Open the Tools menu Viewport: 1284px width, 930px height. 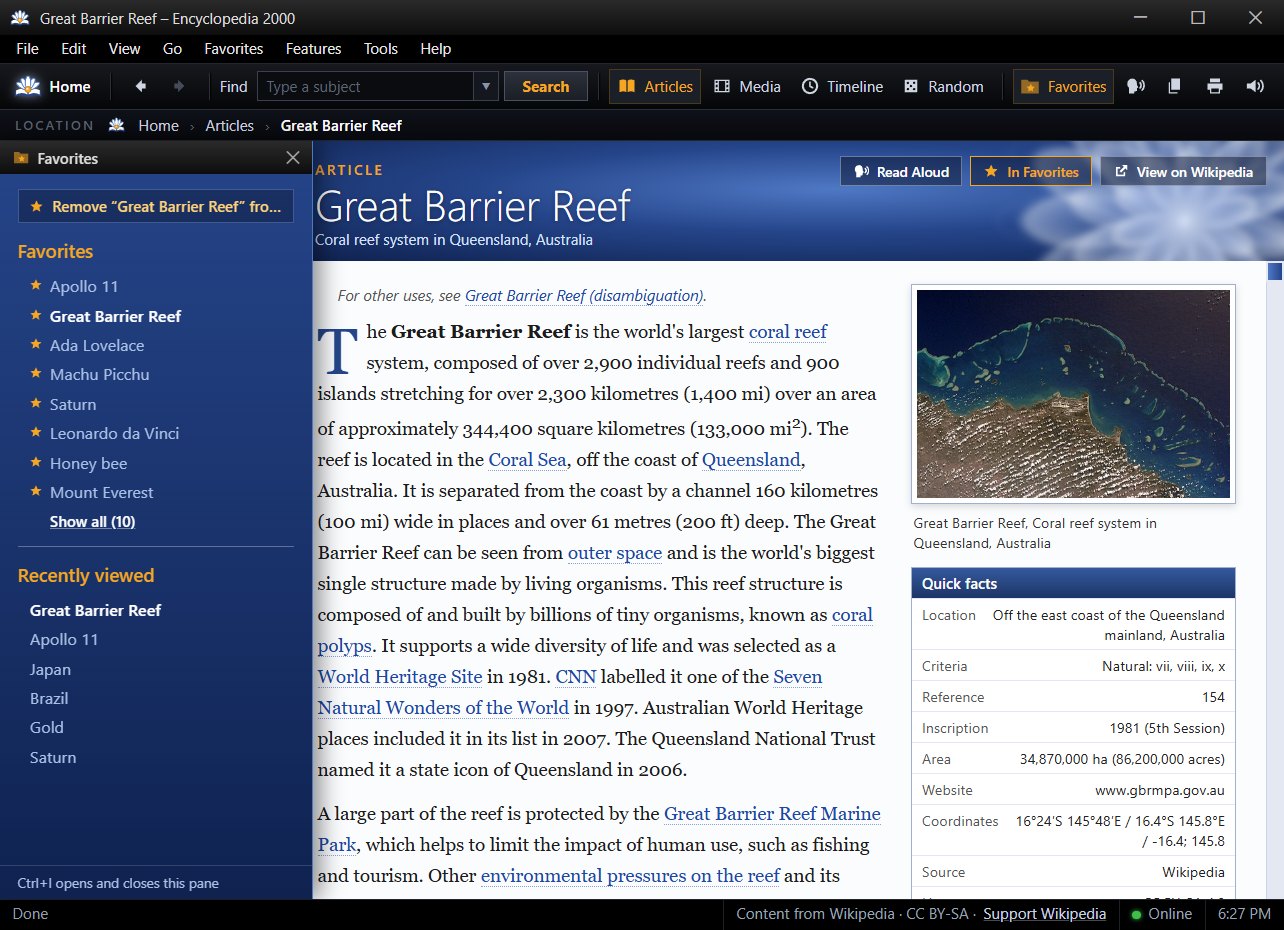(381, 49)
